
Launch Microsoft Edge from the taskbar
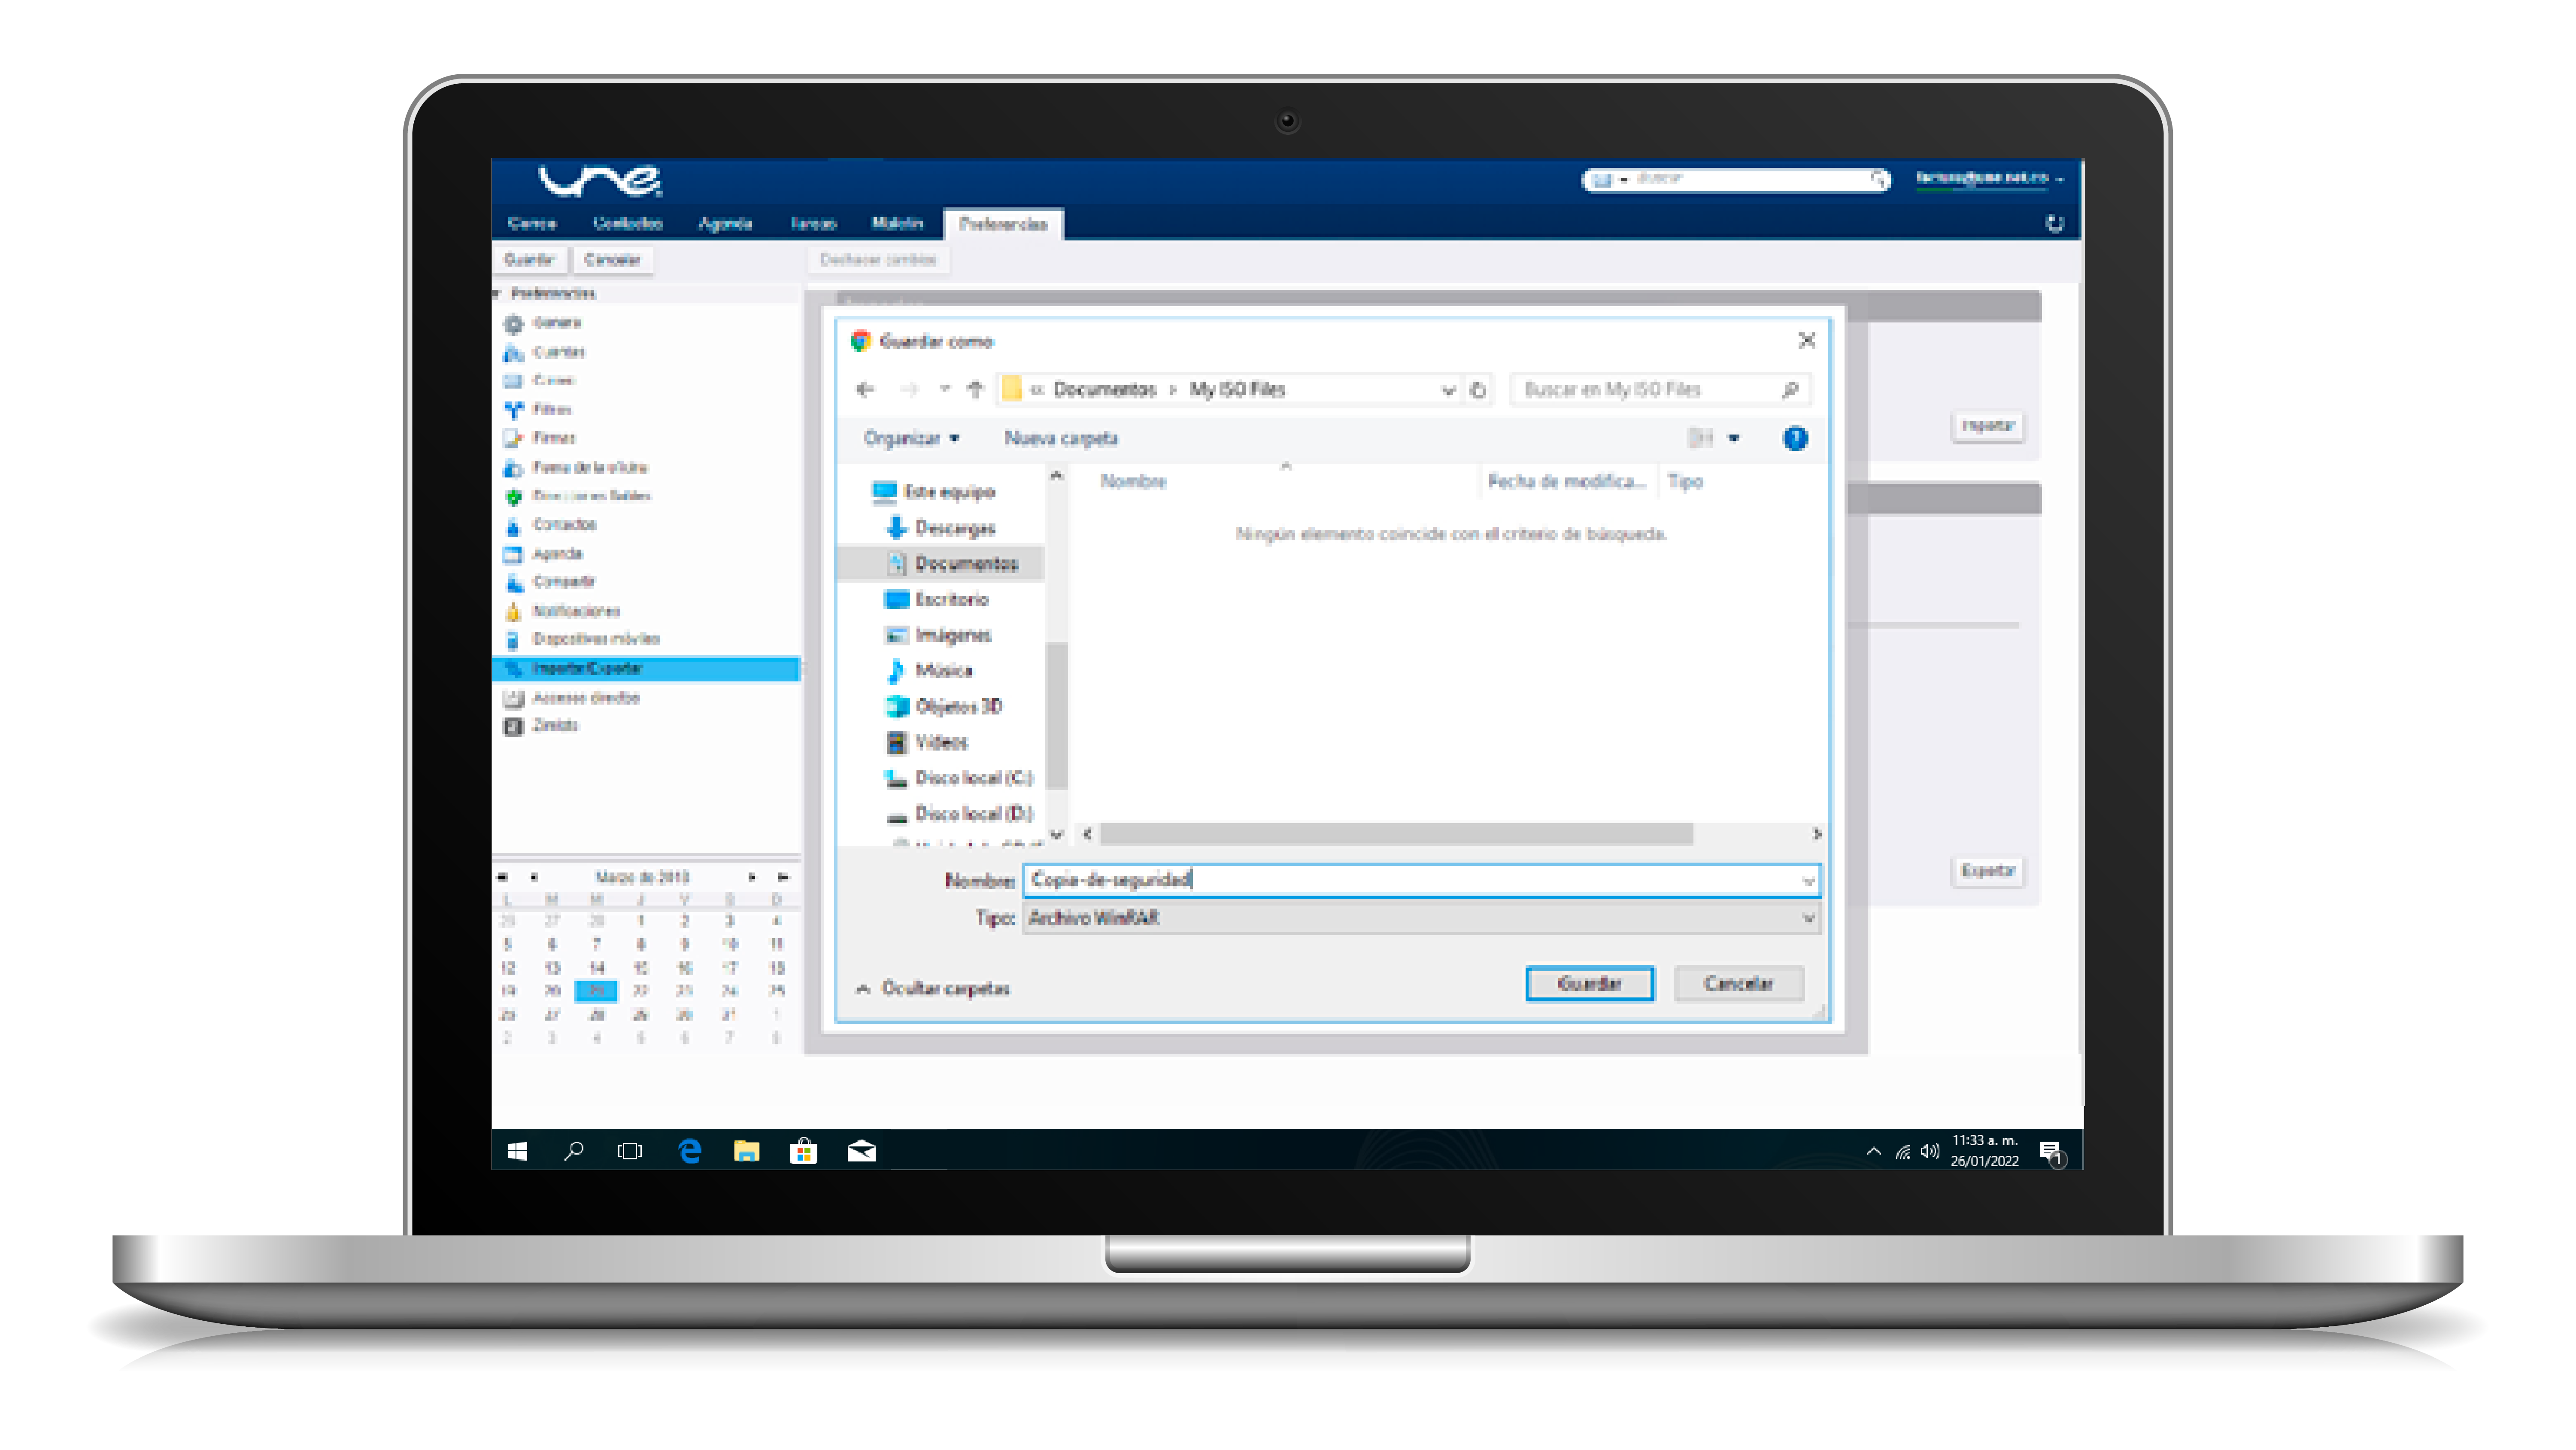(x=689, y=1151)
